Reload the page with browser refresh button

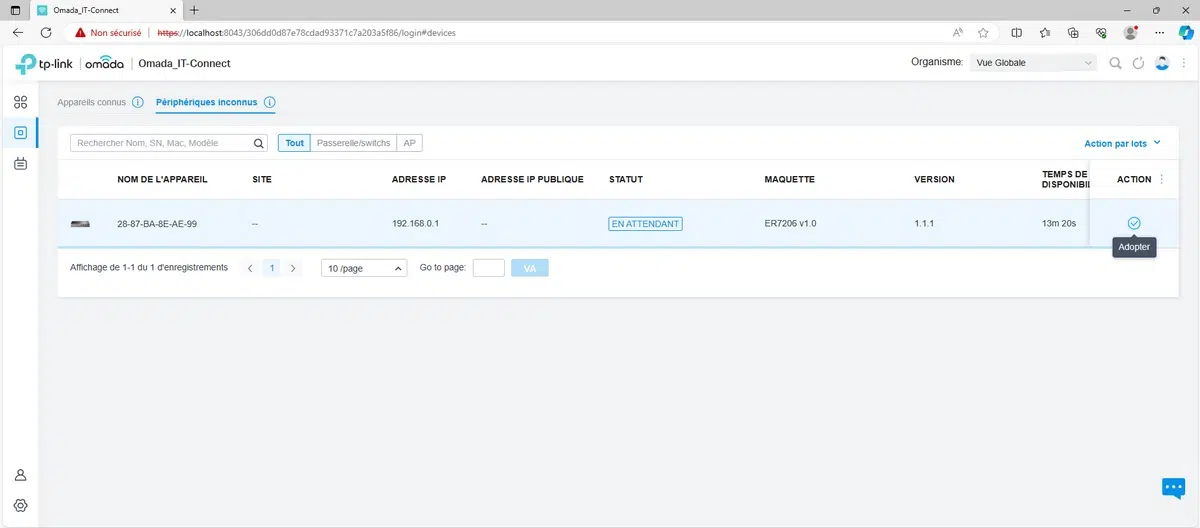pos(46,32)
